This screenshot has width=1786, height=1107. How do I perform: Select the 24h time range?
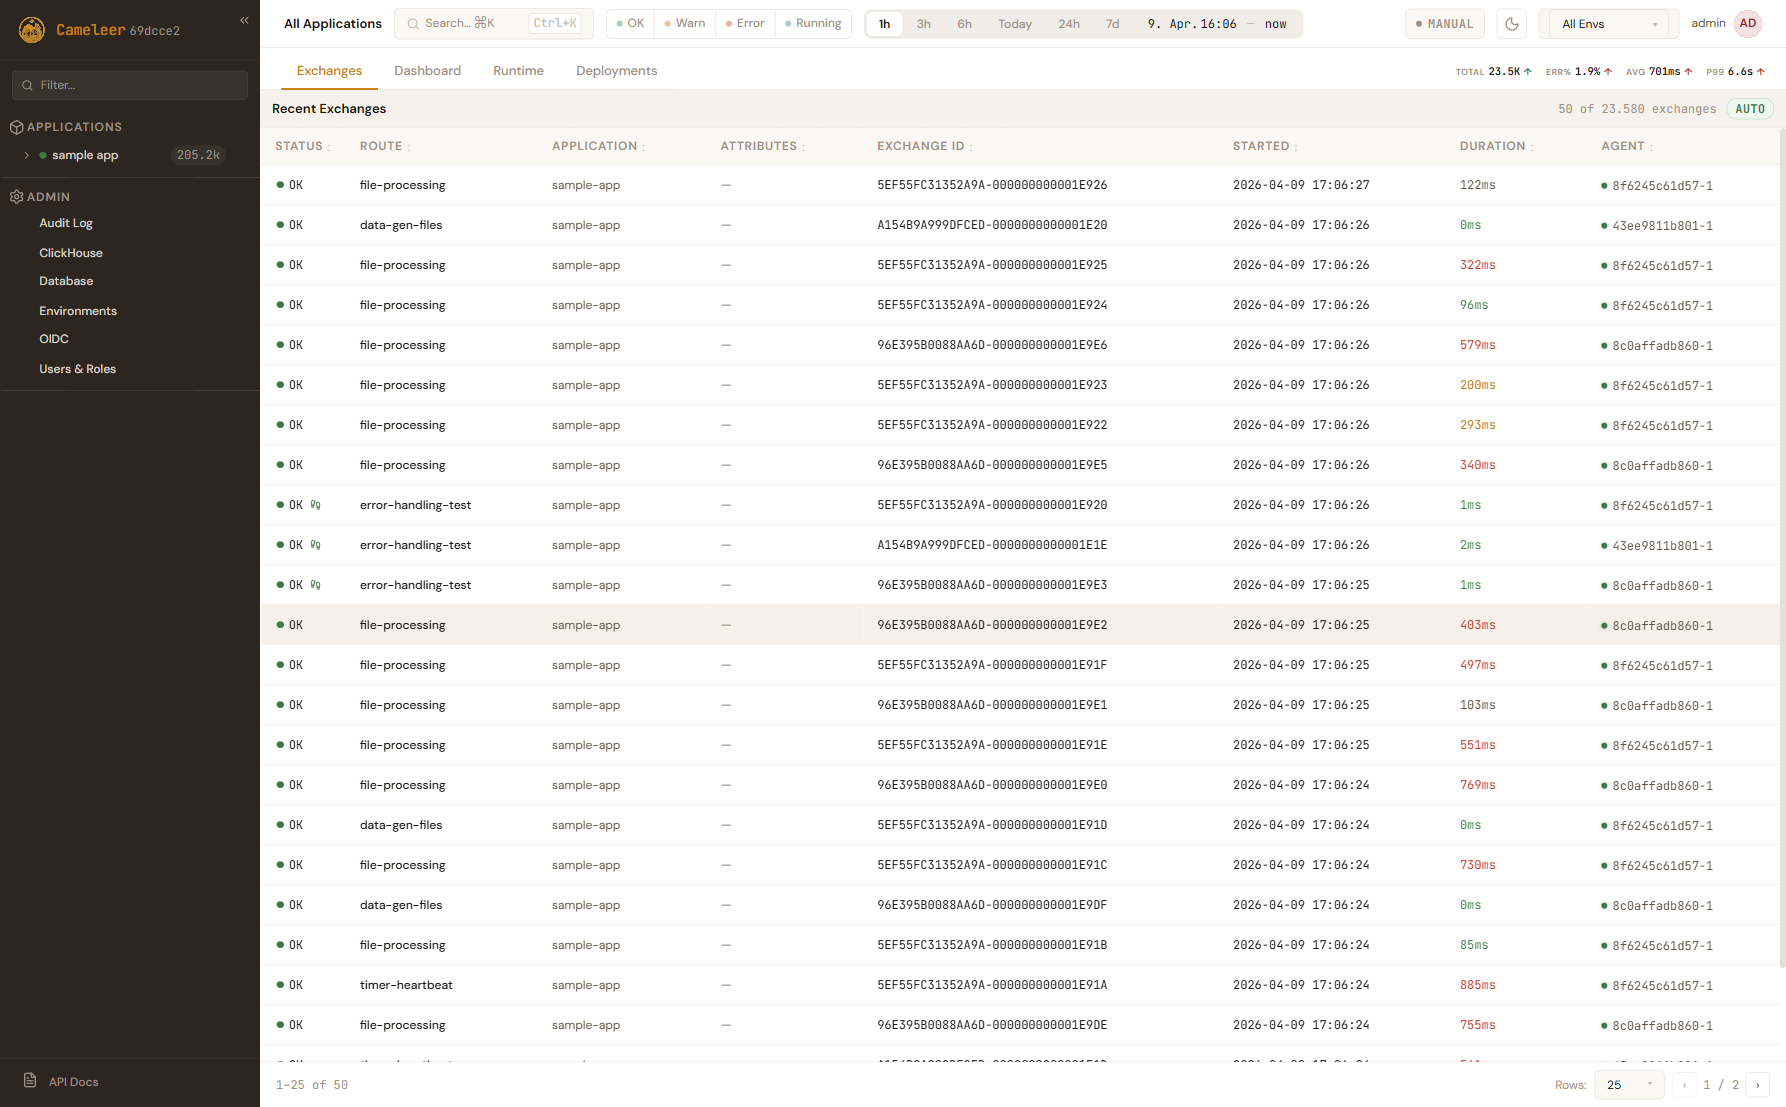pyautogui.click(x=1068, y=24)
